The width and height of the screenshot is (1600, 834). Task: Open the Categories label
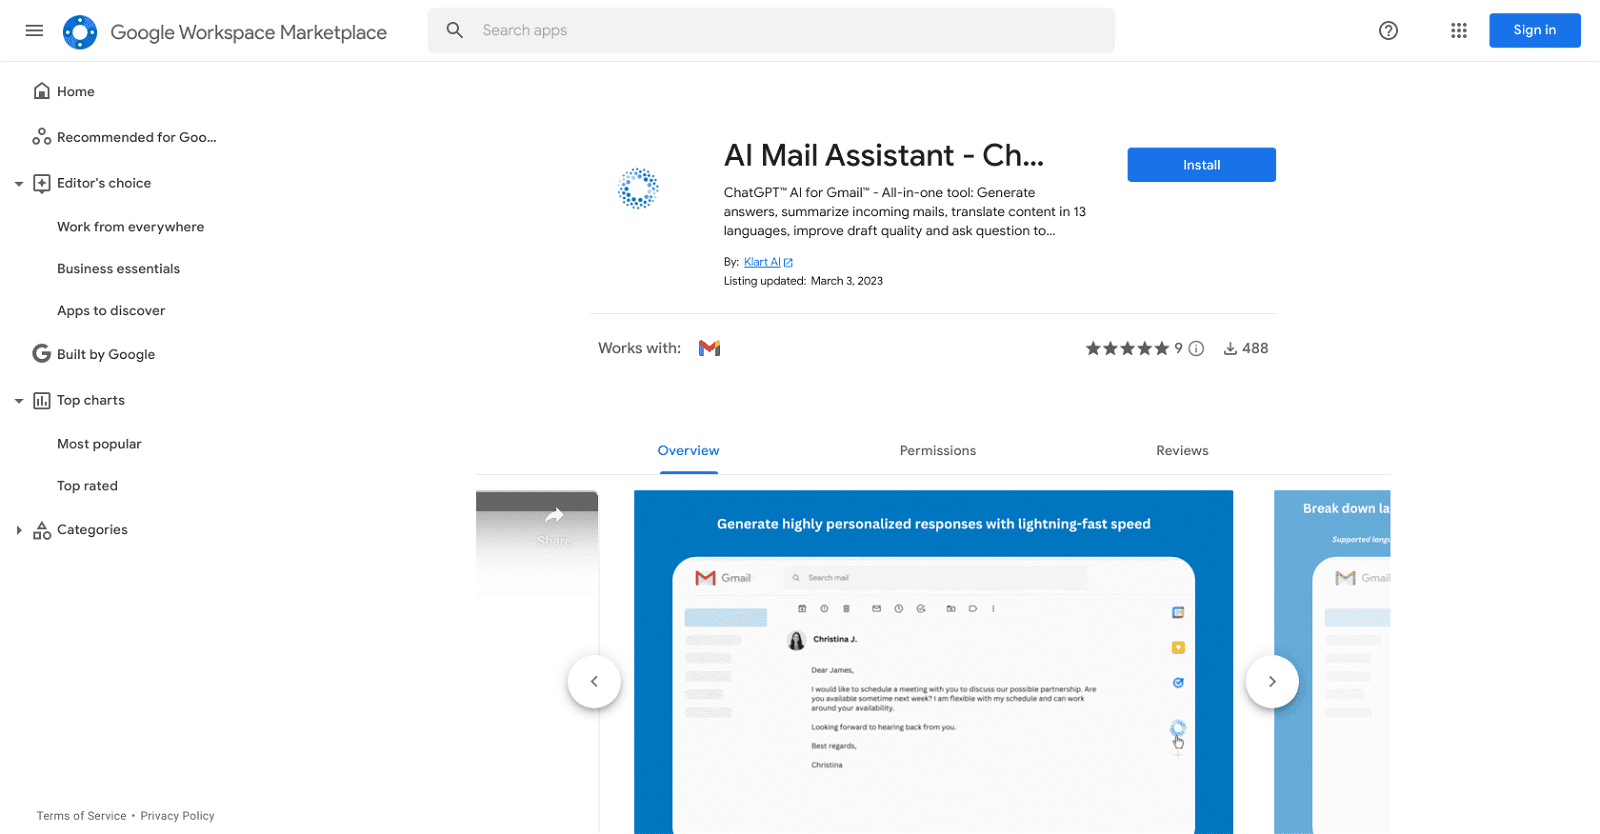(x=92, y=530)
